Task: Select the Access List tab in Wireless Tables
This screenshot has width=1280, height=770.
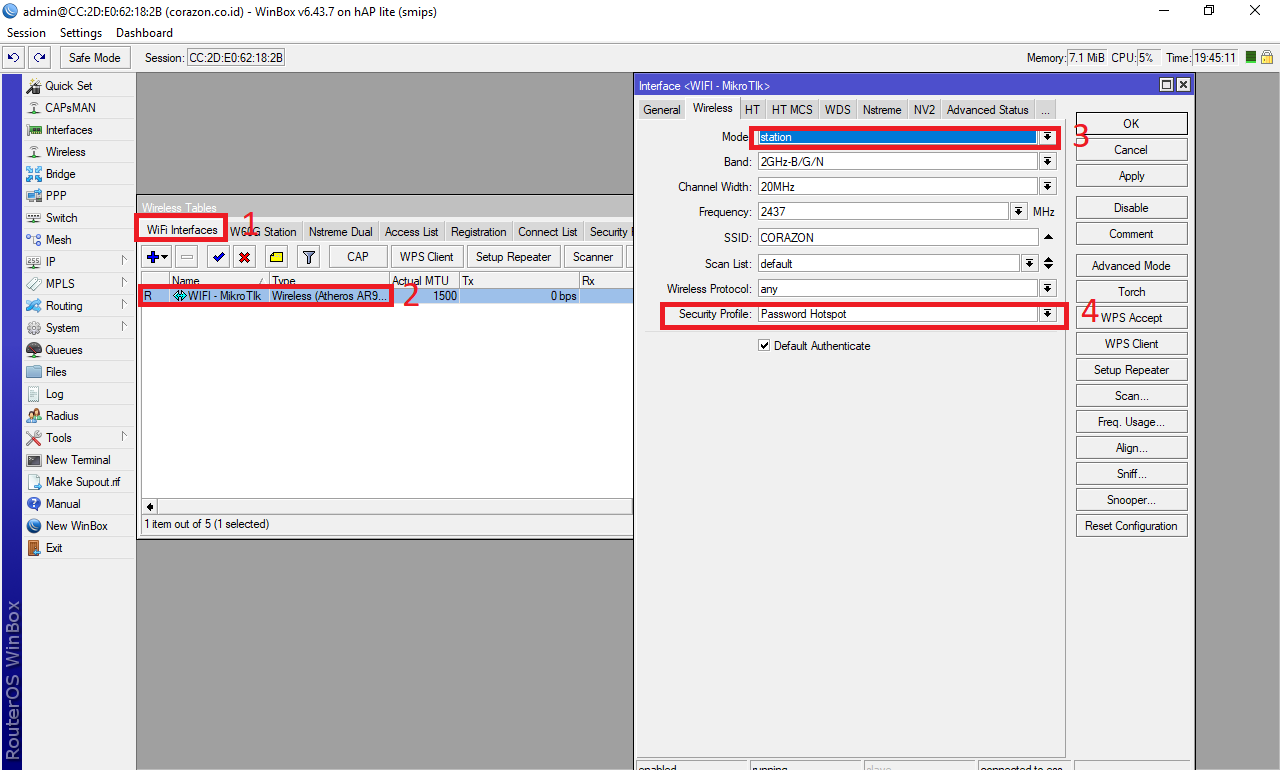Action: (411, 232)
